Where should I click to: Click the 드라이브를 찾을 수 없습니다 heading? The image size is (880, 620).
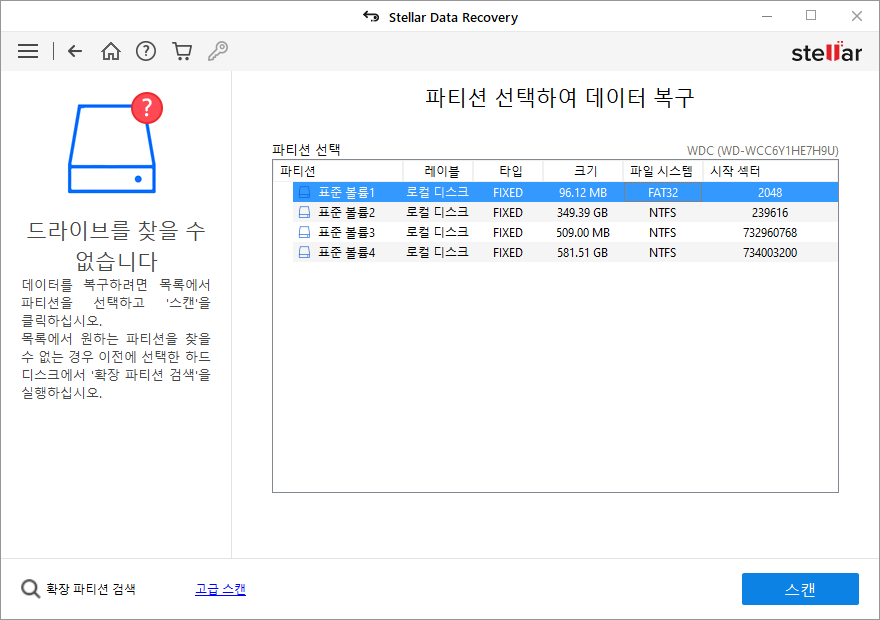pyautogui.click(x=116, y=246)
